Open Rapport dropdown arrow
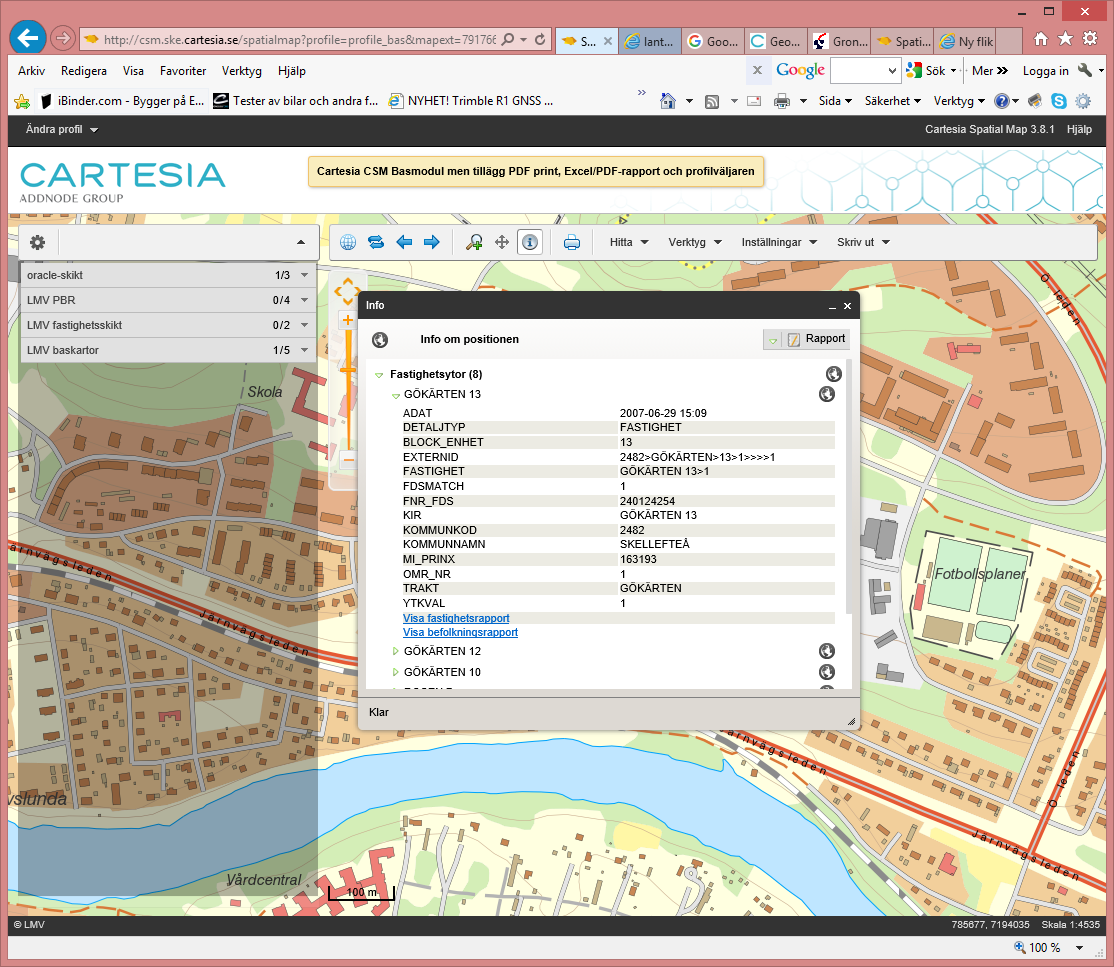The image size is (1114, 967). pyautogui.click(x=773, y=340)
